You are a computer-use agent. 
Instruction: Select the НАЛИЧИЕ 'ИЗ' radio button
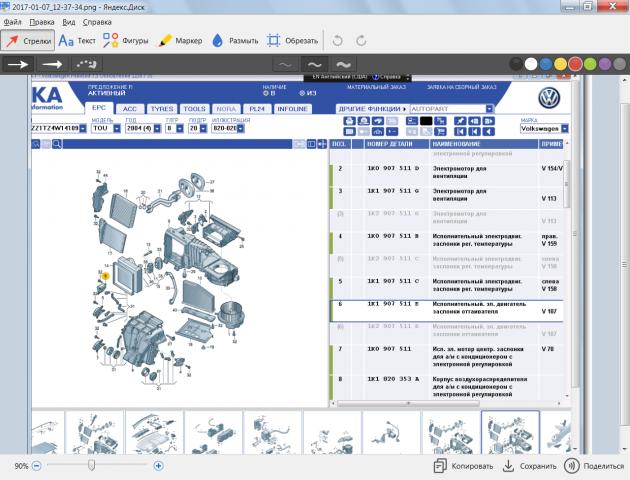[x=302, y=93]
